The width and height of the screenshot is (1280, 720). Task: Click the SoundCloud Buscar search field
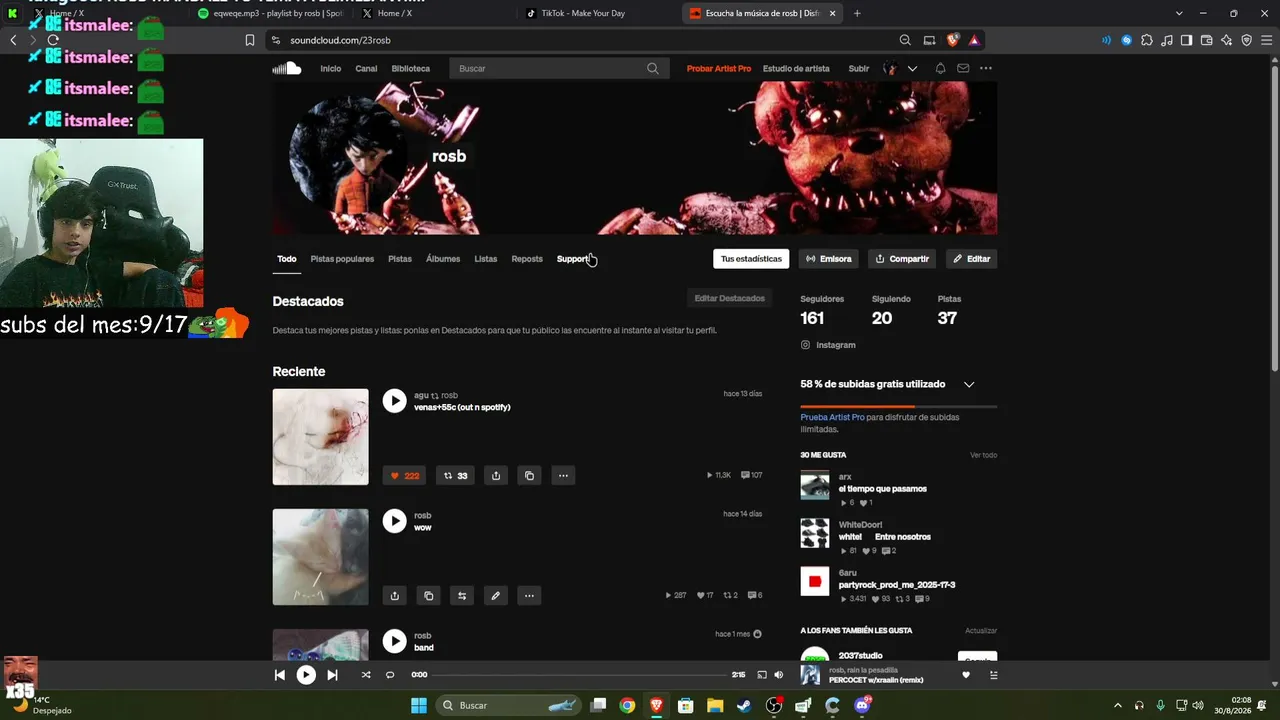click(557, 68)
